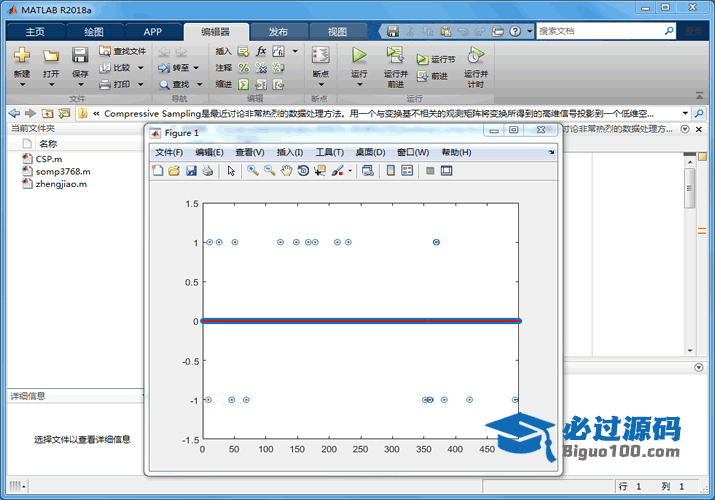Click the Save (保存) disk icon
This screenshot has width=715, height=500.
(x=80, y=55)
